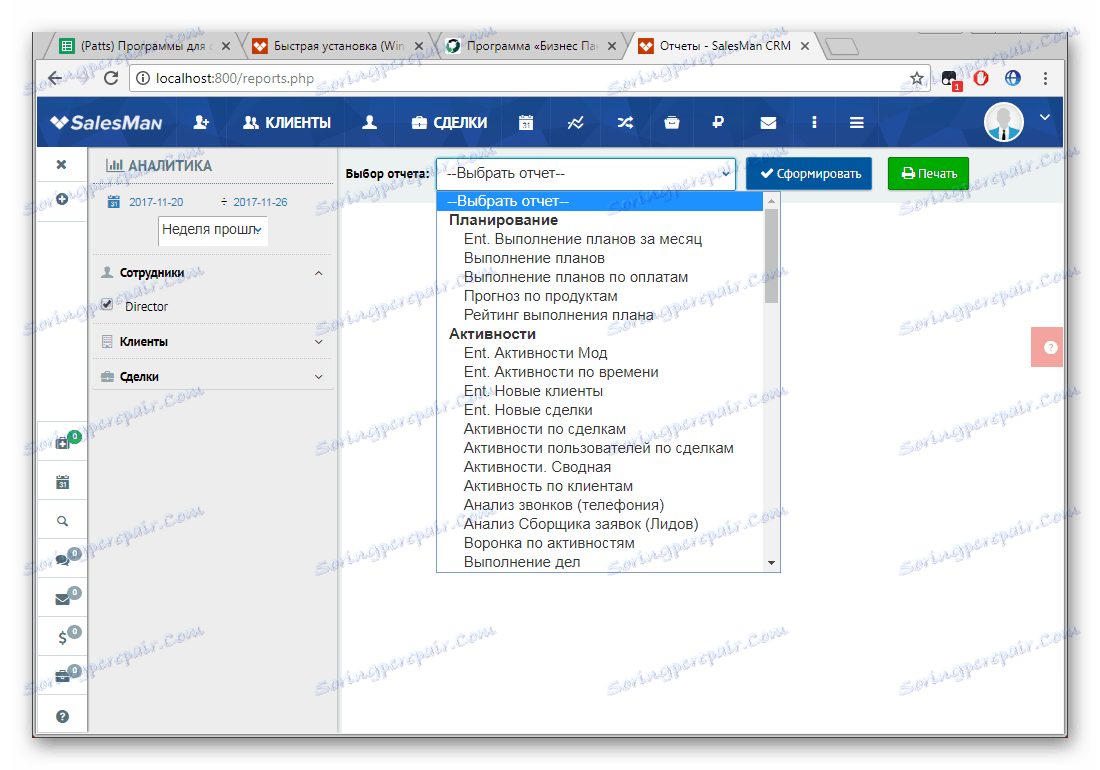Open sidebar envelope icon with badge
1100x770 pixels.
point(63,599)
